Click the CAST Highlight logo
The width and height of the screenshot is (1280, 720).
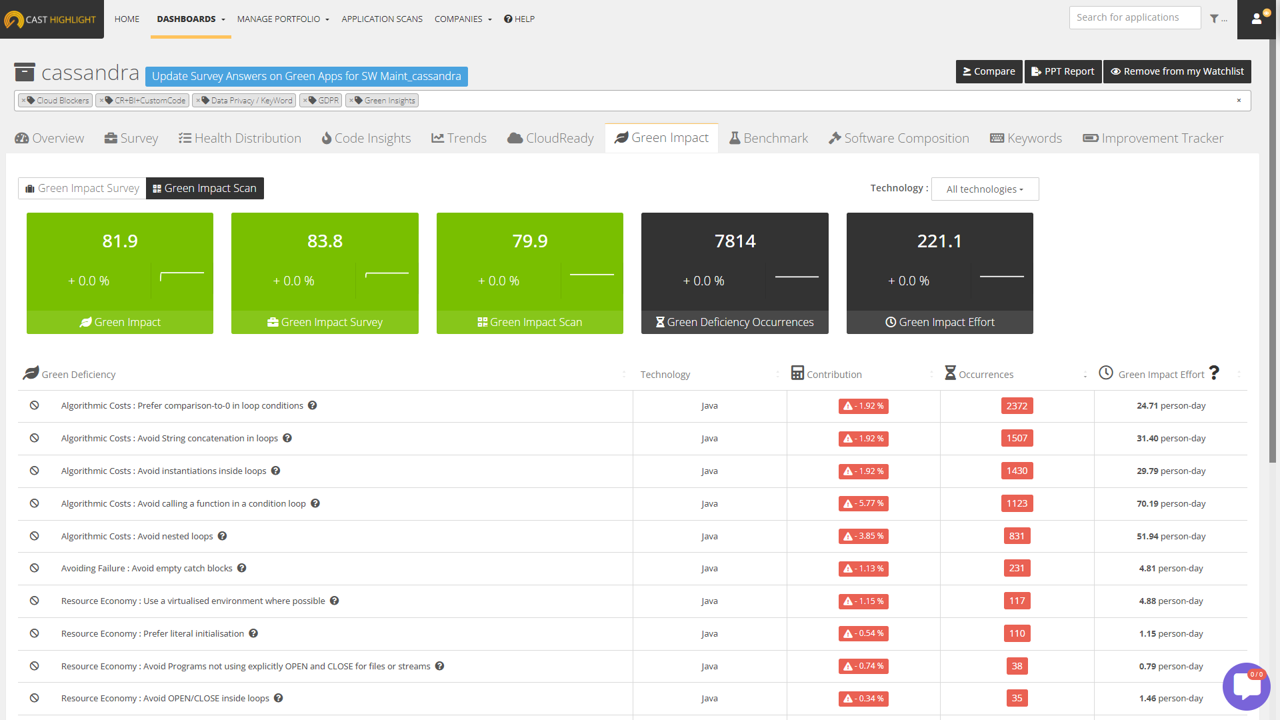(52, 19)
